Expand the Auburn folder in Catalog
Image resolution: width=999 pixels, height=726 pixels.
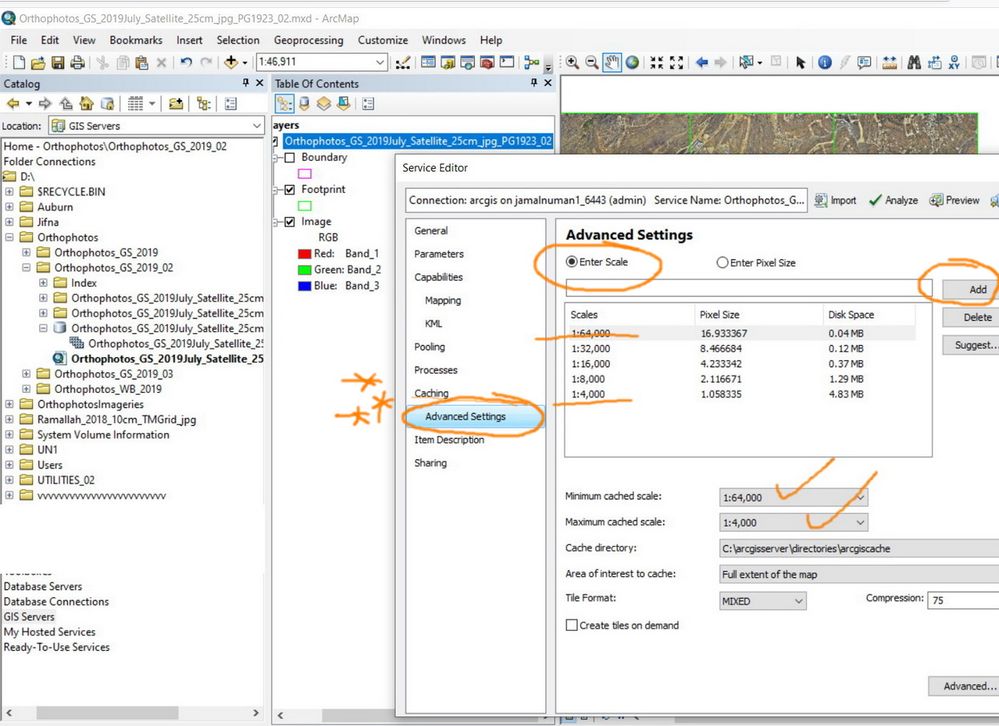(10, 207)
